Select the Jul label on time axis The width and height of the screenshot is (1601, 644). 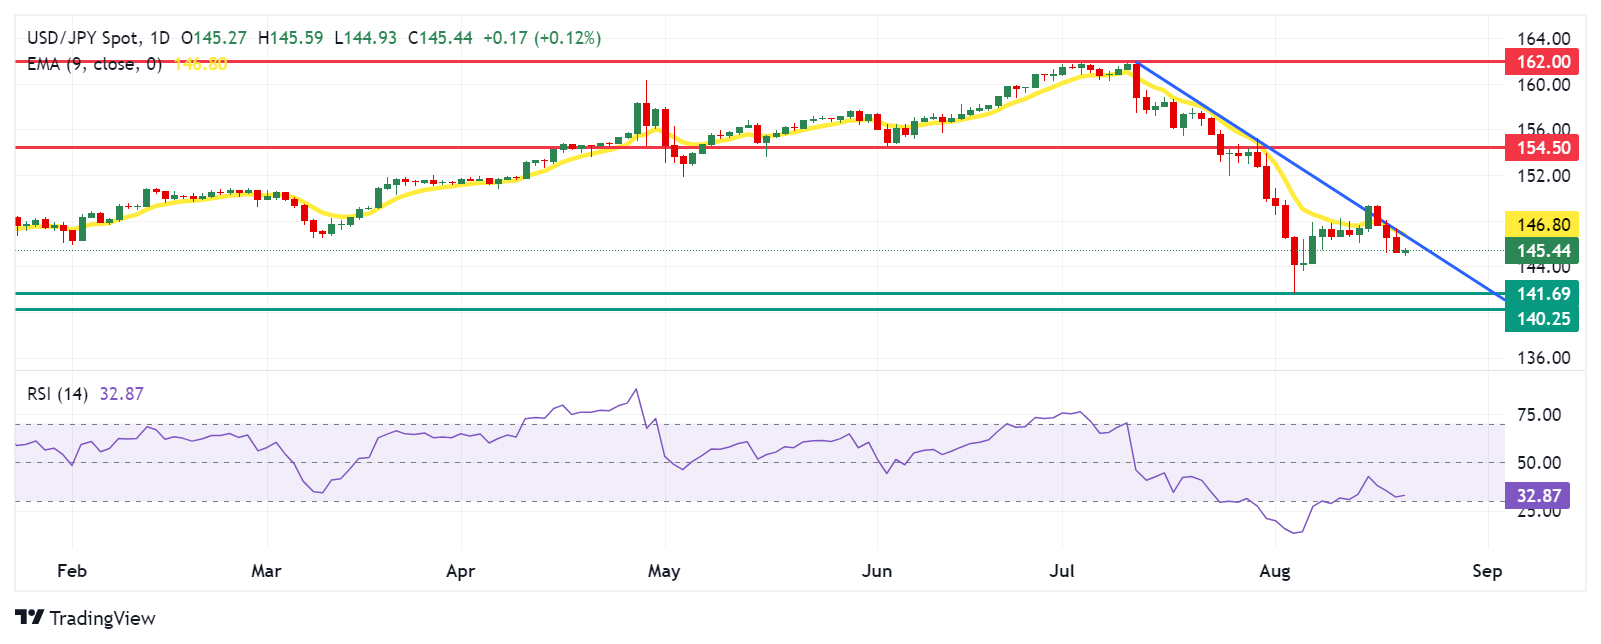(x=1062, y=571)
